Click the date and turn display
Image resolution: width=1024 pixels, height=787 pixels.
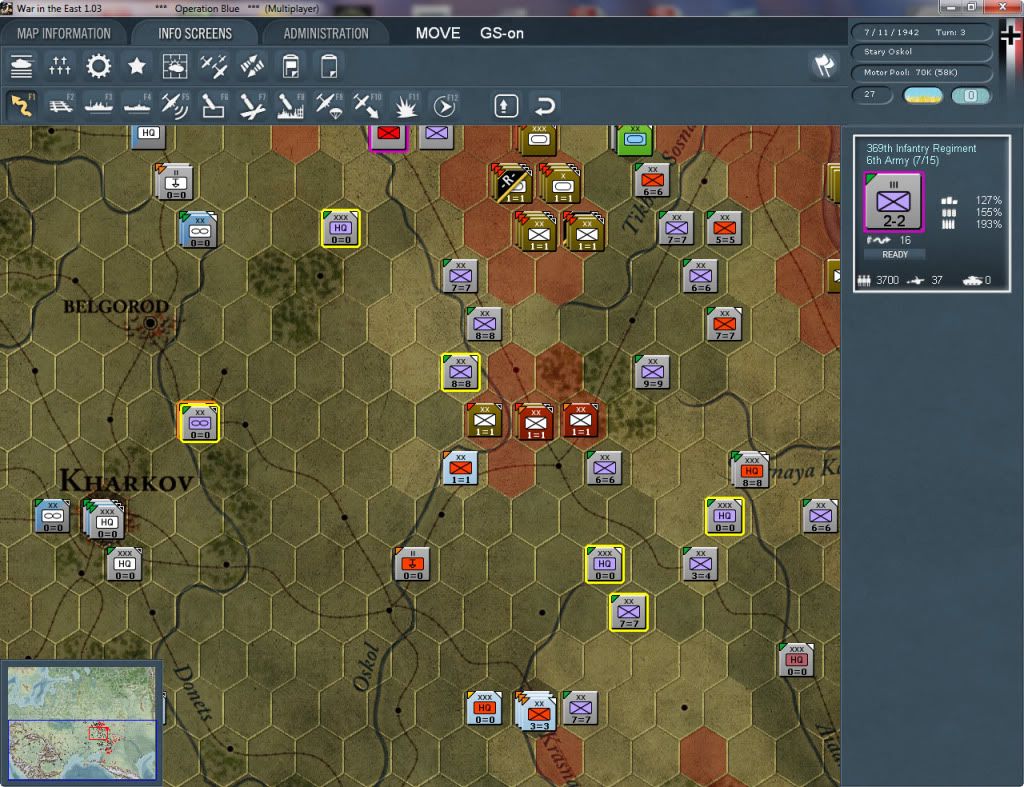point(921,32)
